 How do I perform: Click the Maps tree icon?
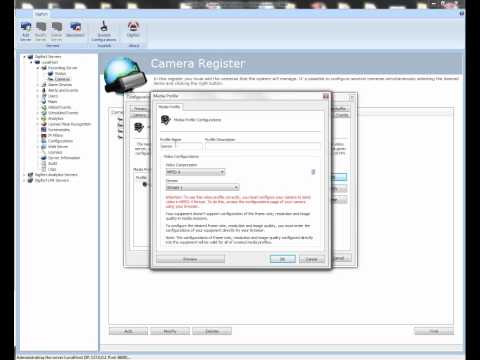(x=44, y=102)
